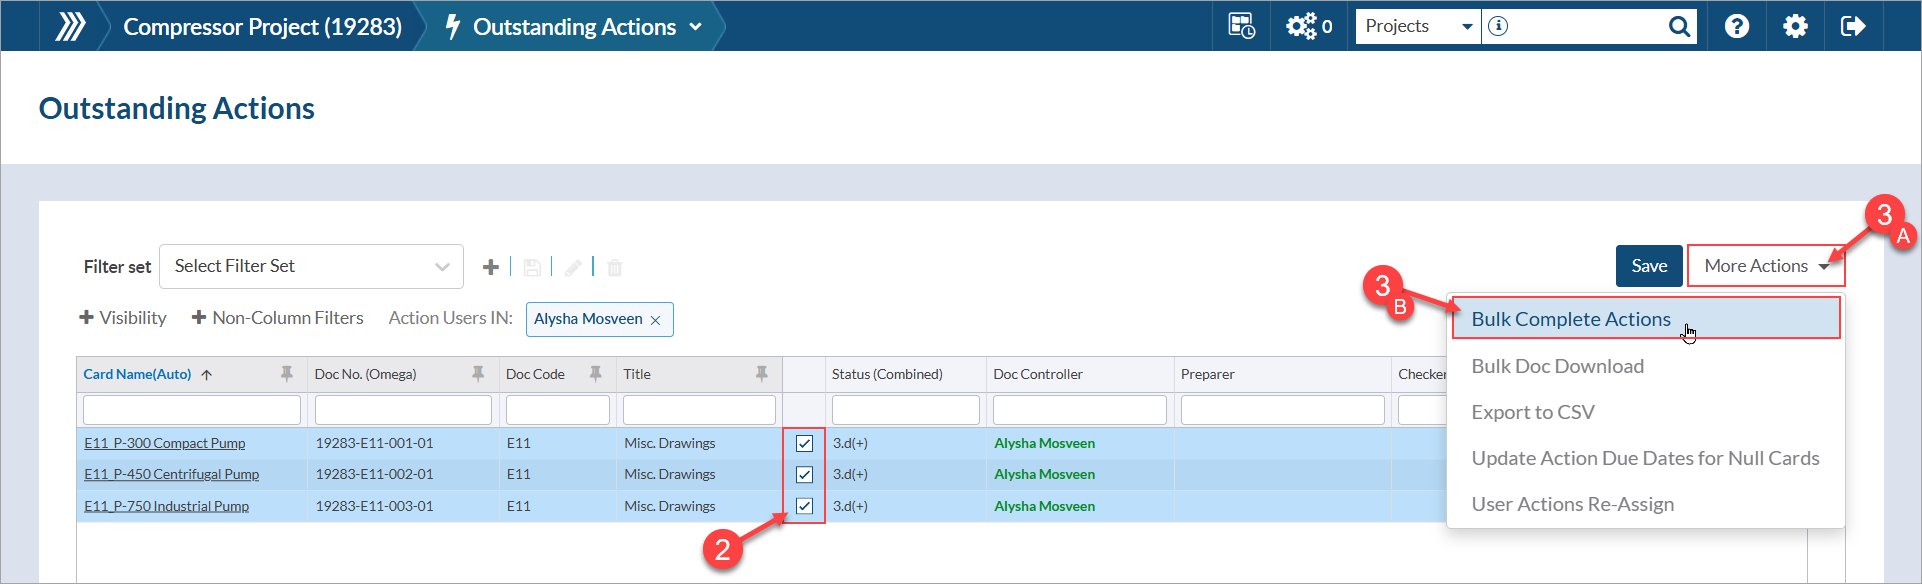
Task: Sort by Doc No. (Omega) column header
Action: [x=365, y=374]
